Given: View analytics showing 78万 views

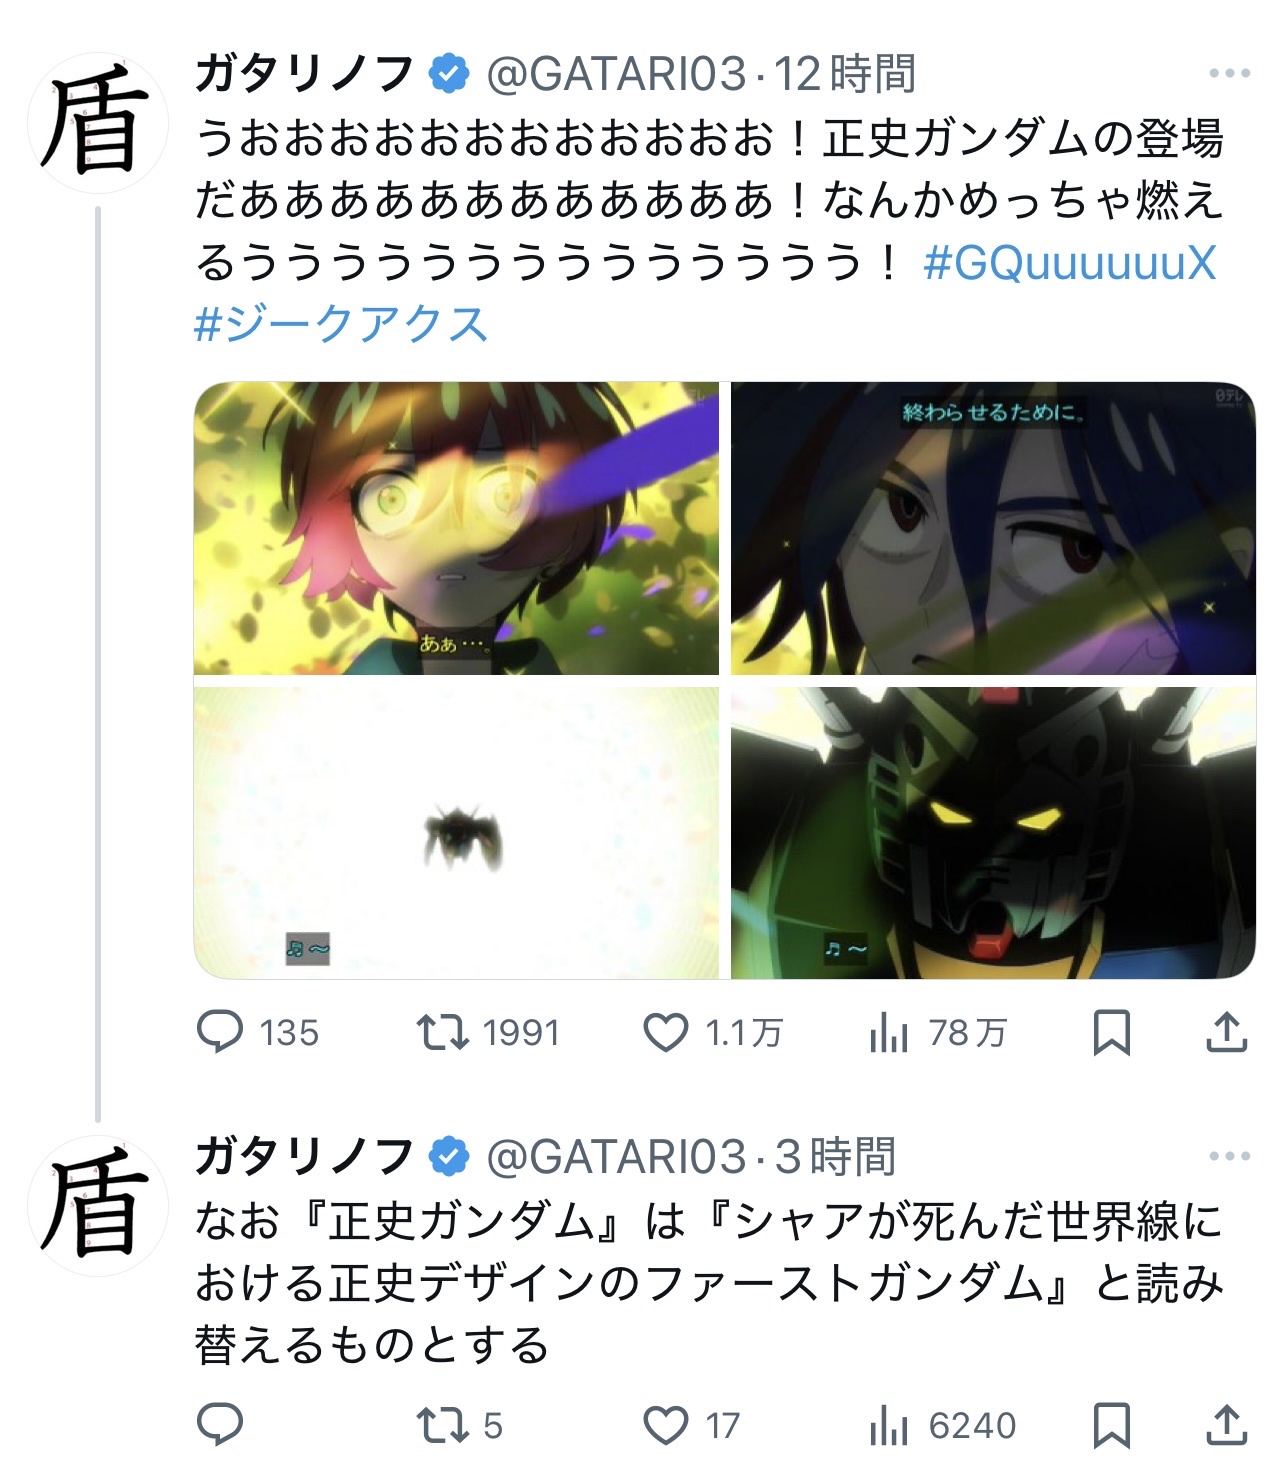Looking at the screenshot, I should click(937, 1032).
